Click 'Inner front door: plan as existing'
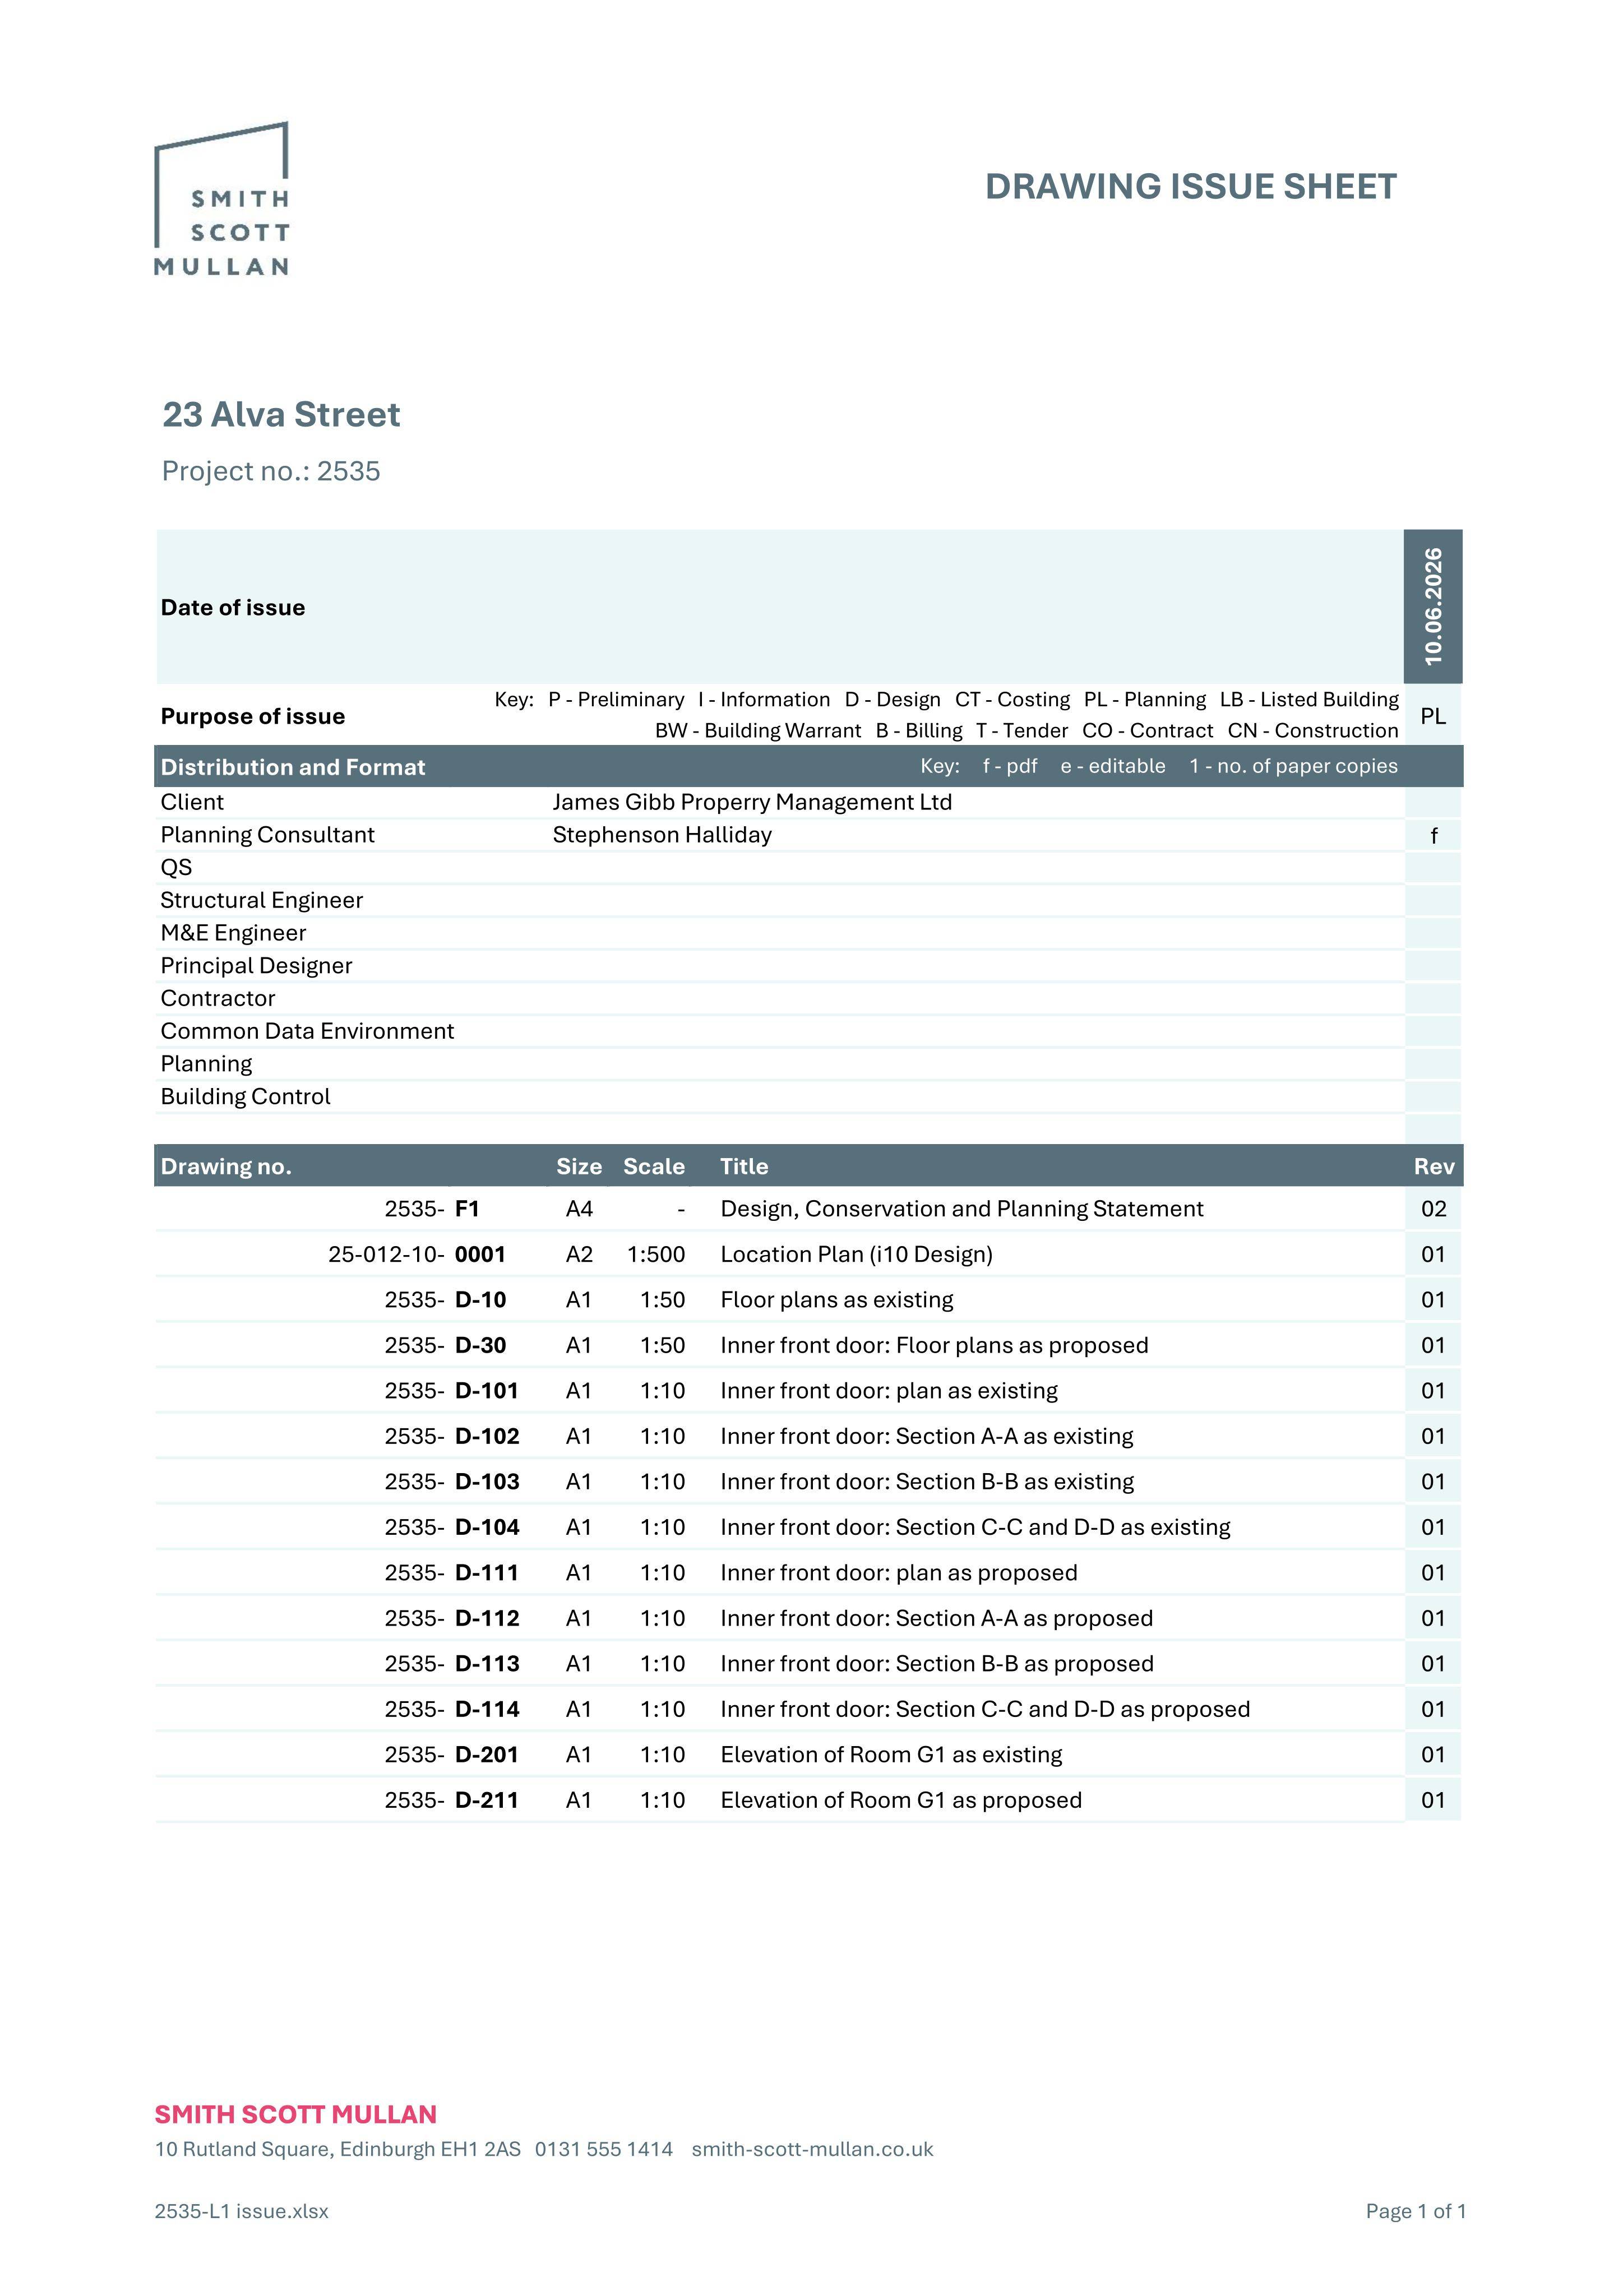This screenshot has width=1623, height=2296. click(x=888, y=1391)
